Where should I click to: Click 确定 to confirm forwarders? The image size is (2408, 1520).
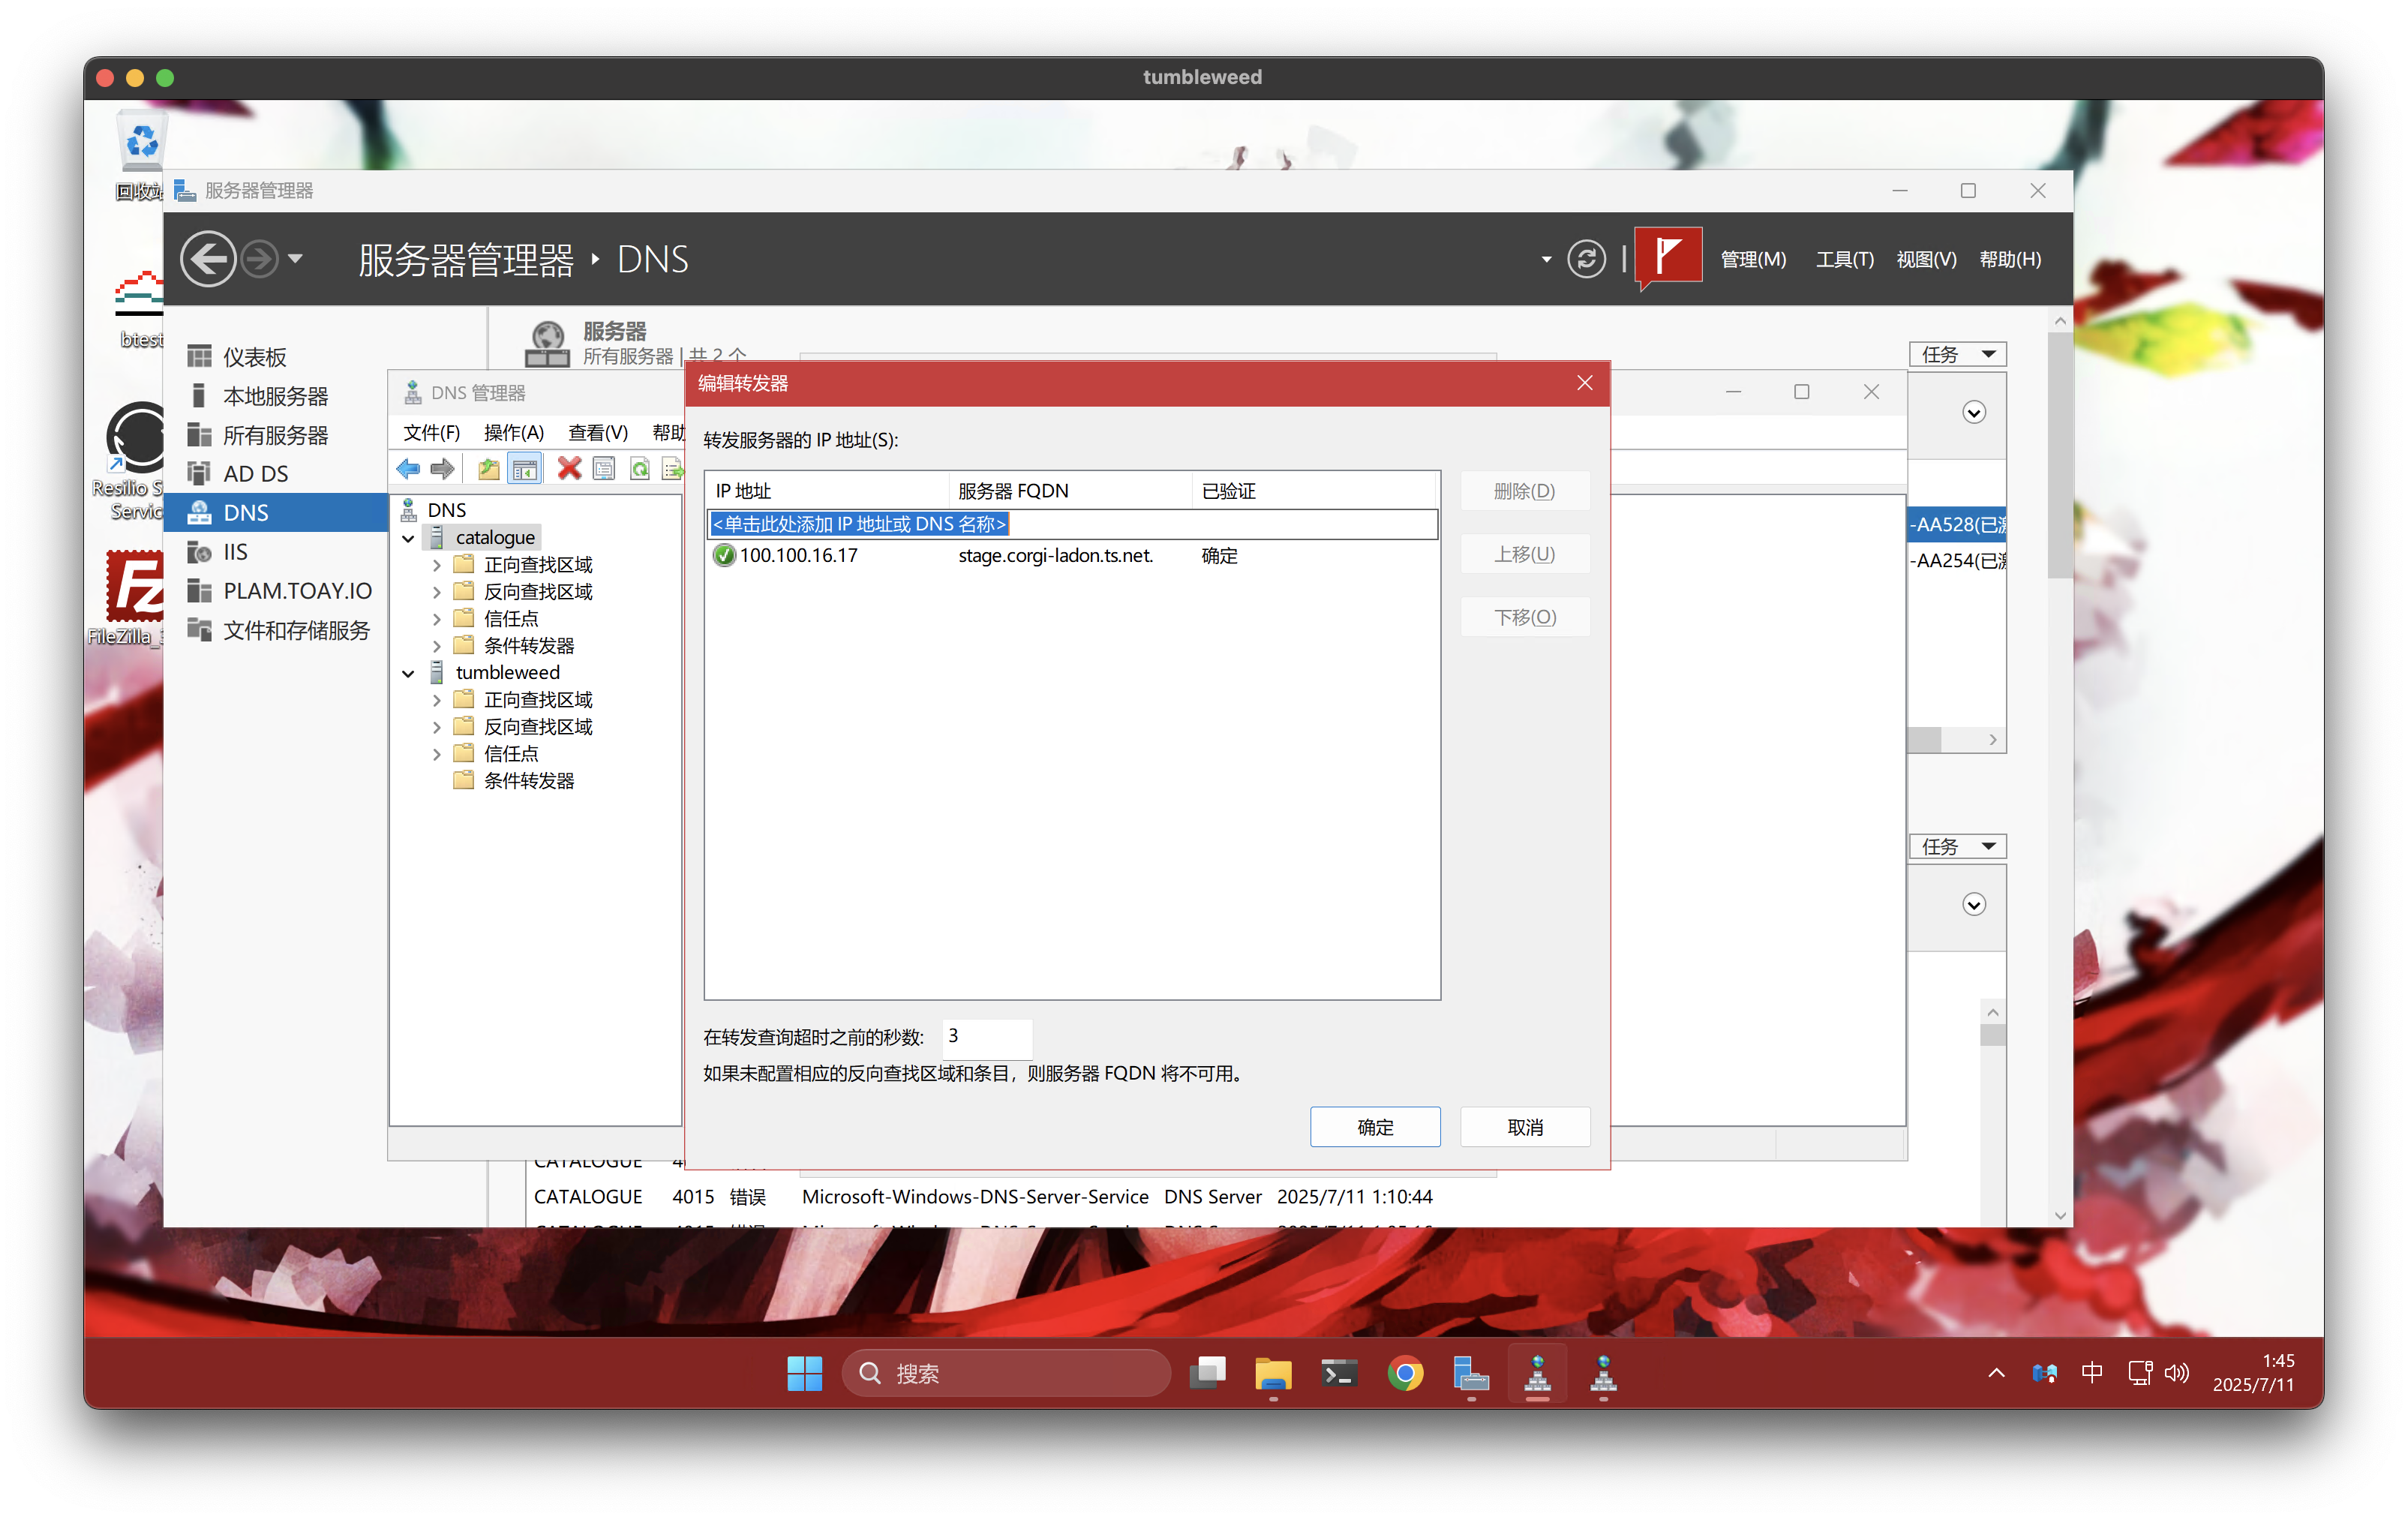[1374, 1127]
